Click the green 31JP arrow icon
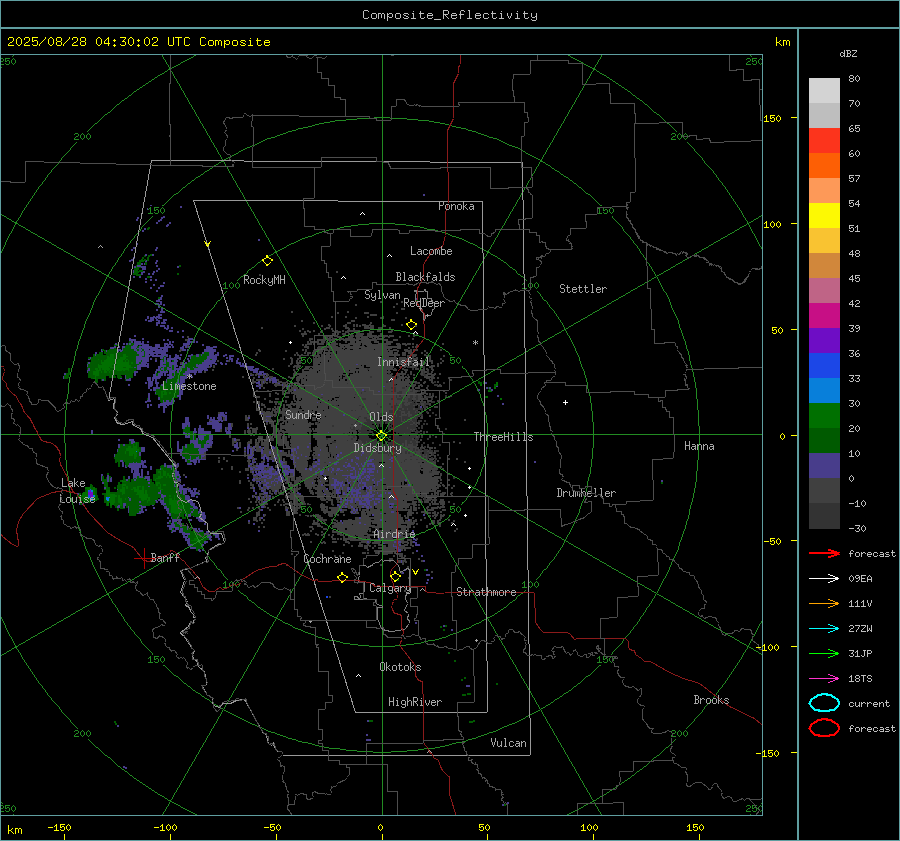This screenshot has width=900, height=841. (824, 653)
